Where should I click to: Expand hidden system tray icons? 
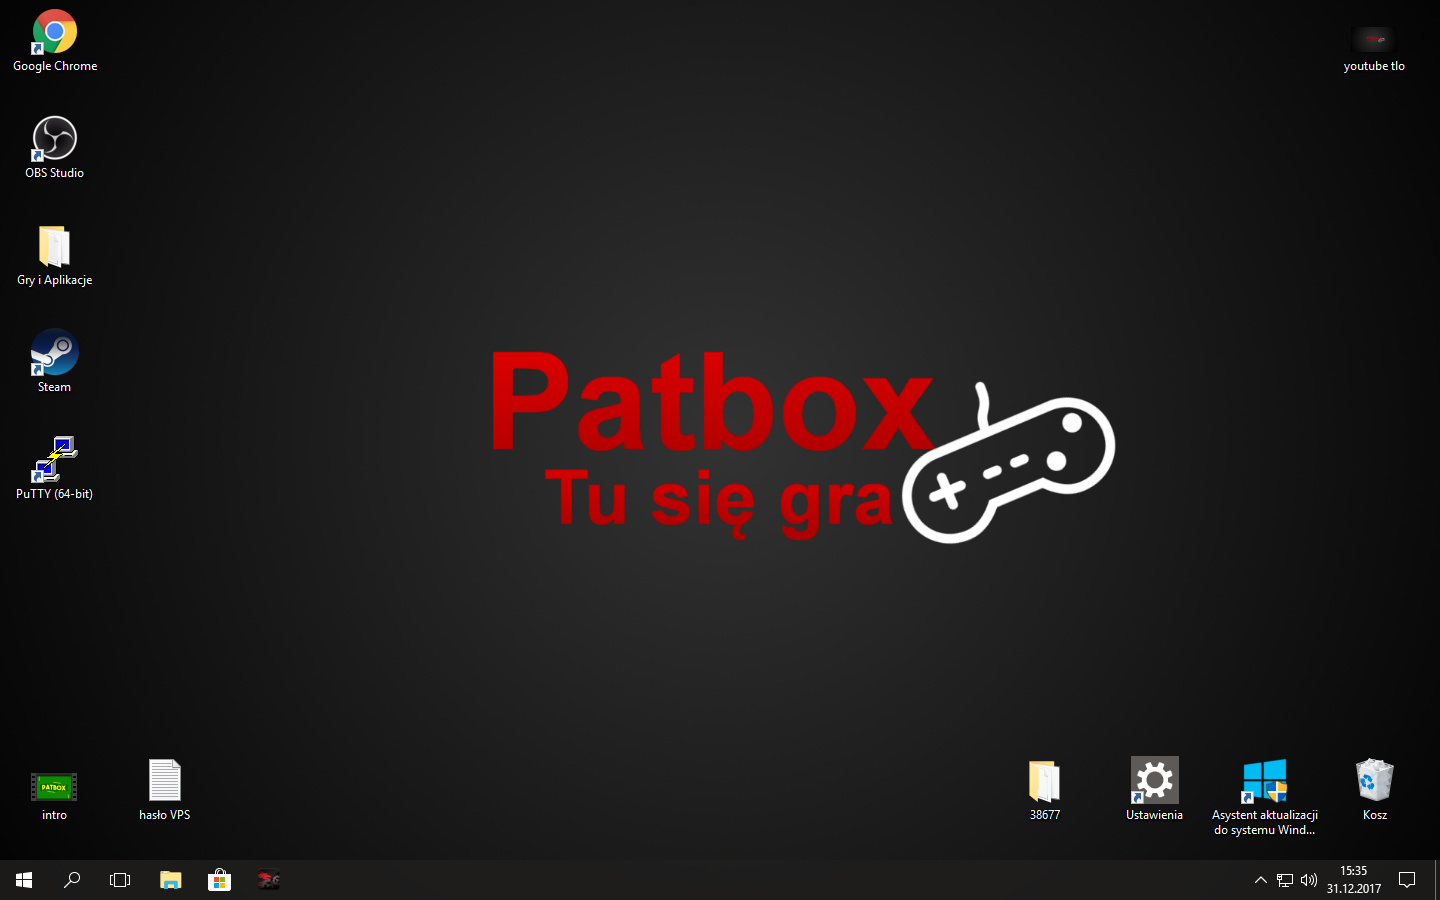point(1260,880)
